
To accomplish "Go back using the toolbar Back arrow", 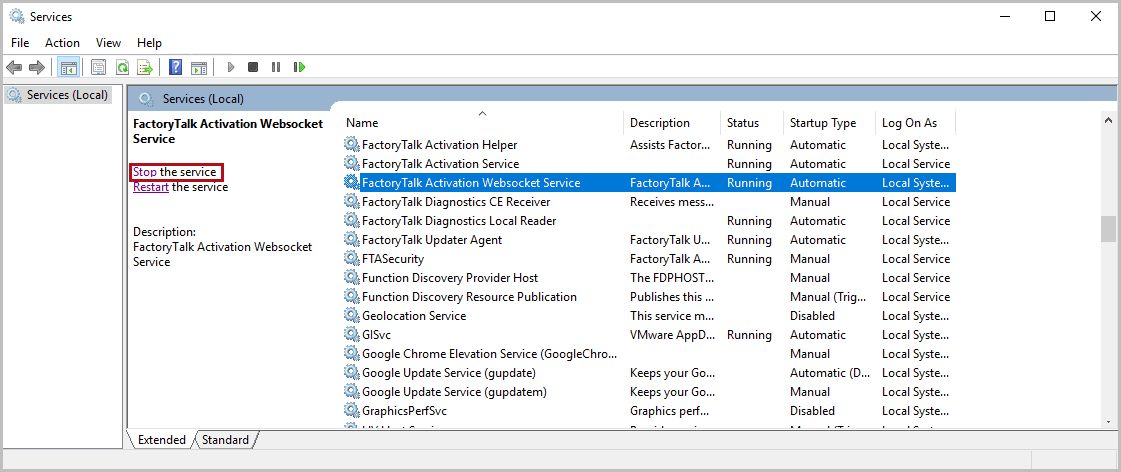I will coord(14,67).
